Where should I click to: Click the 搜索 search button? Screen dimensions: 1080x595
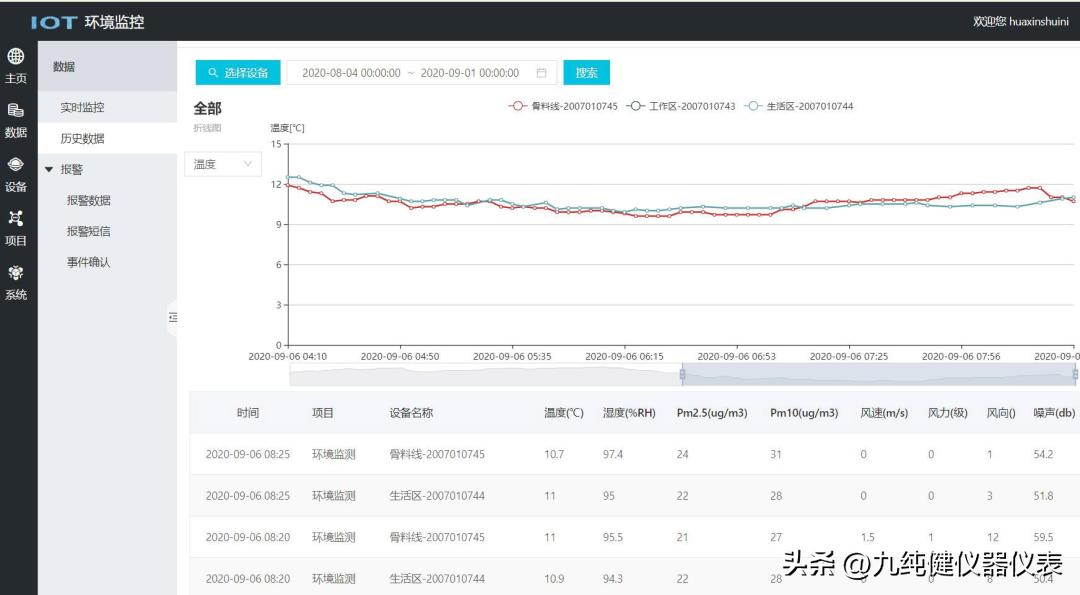click(586, 72)
